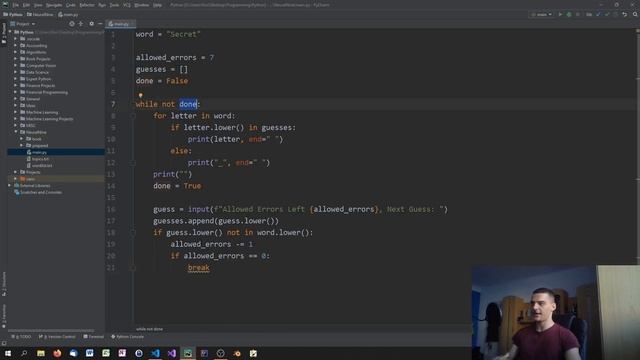
Task: Collapse the 'for letter in word' block fold marker
Action: (x=133, y=116)
